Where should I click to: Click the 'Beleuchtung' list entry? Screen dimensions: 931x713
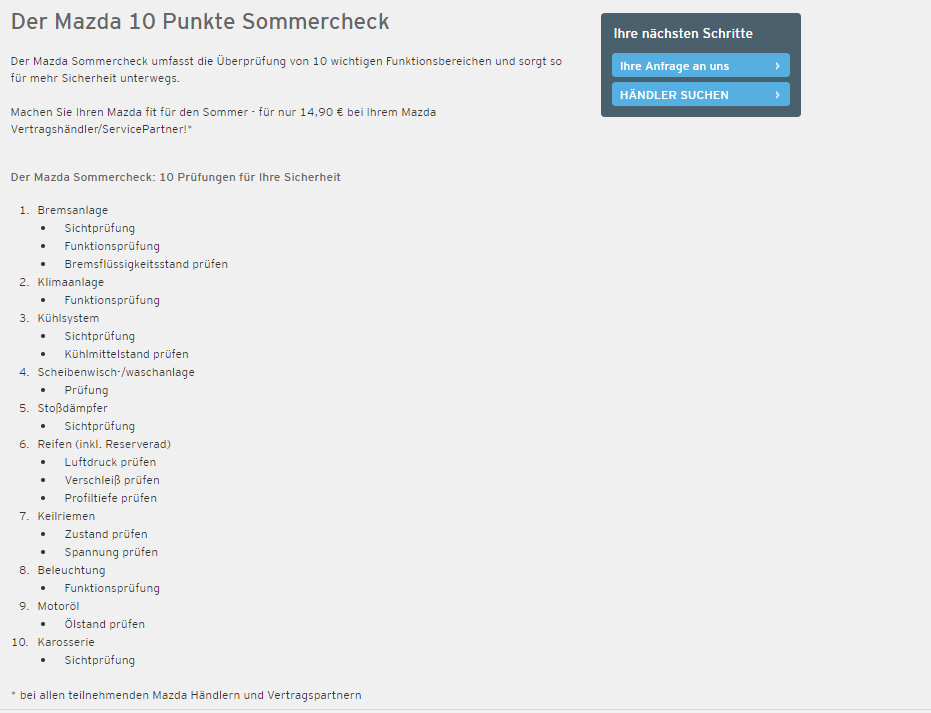point(71,570)
